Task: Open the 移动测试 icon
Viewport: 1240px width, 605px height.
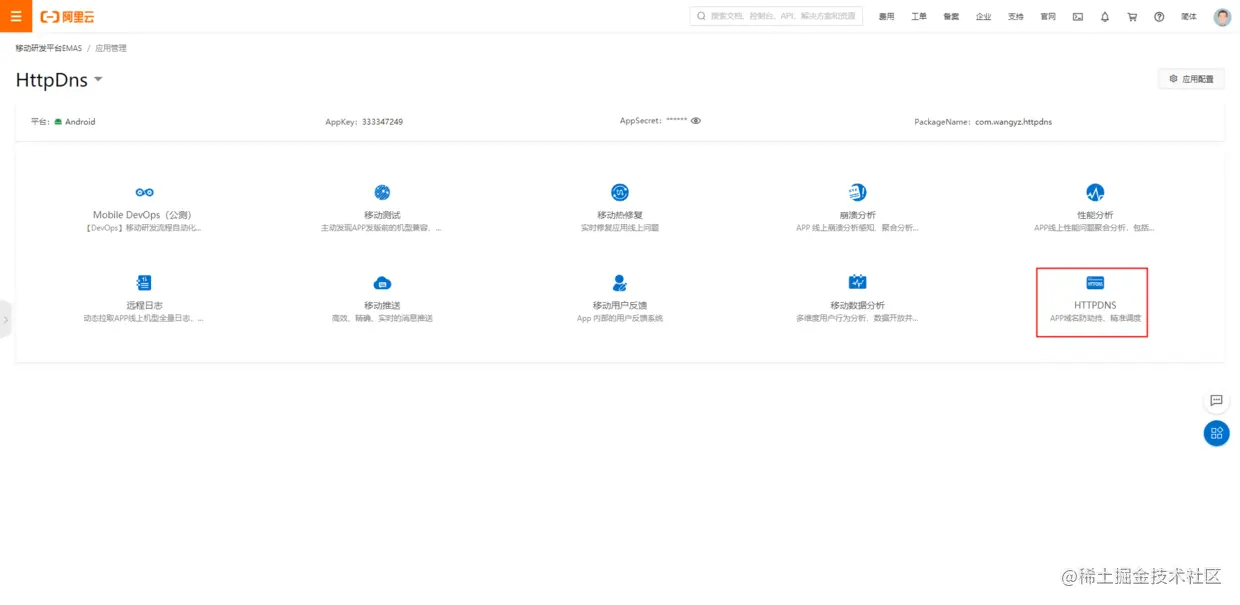Action: pos(382,192)
